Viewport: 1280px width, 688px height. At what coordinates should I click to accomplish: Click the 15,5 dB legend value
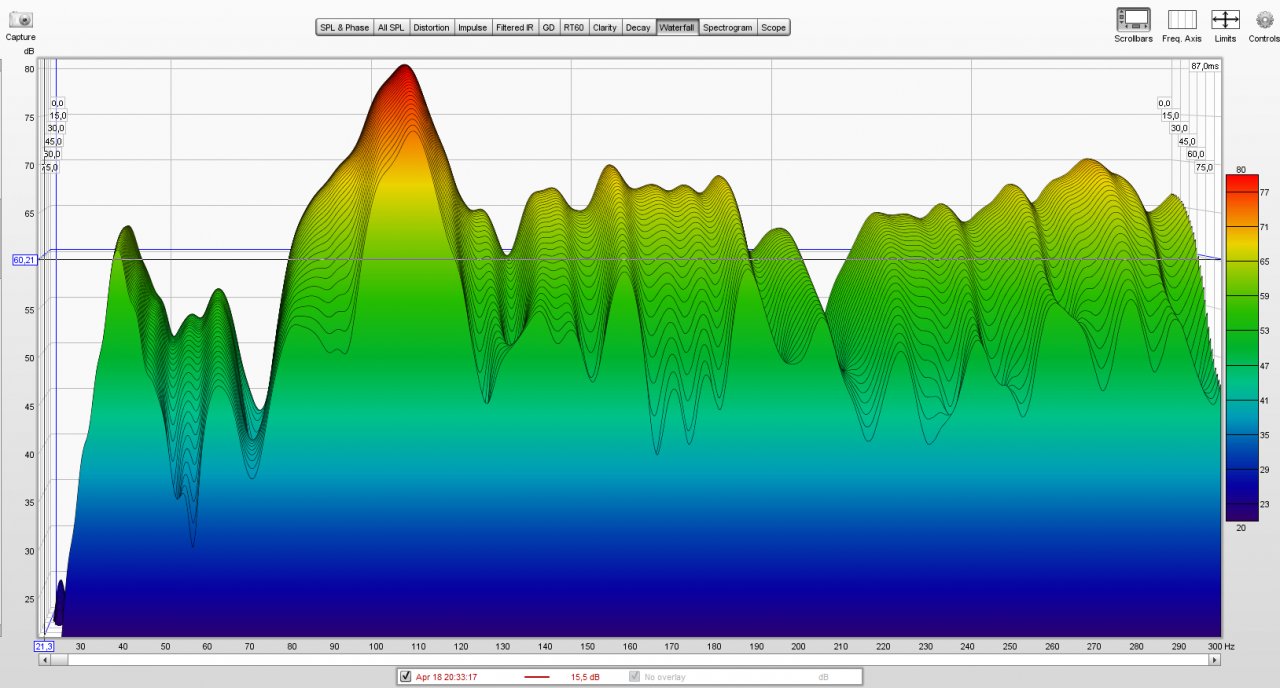coord(585,678)
